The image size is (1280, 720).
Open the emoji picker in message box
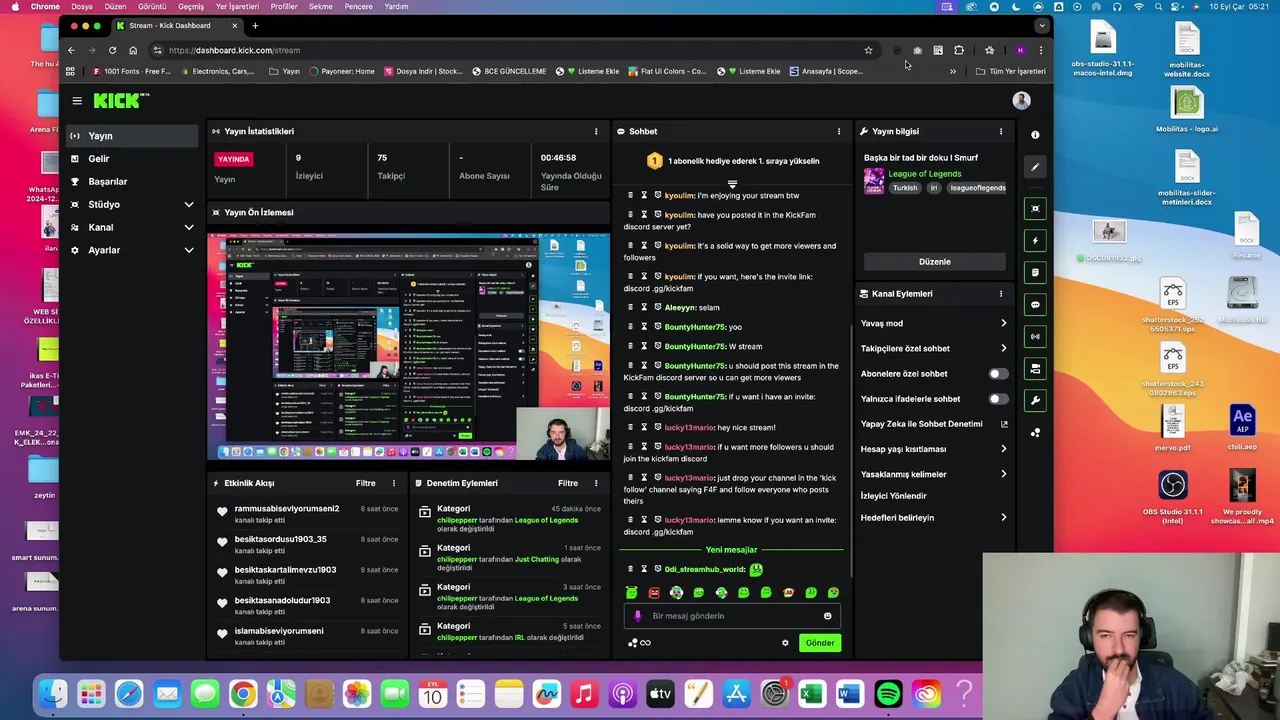tap(827, 616)
